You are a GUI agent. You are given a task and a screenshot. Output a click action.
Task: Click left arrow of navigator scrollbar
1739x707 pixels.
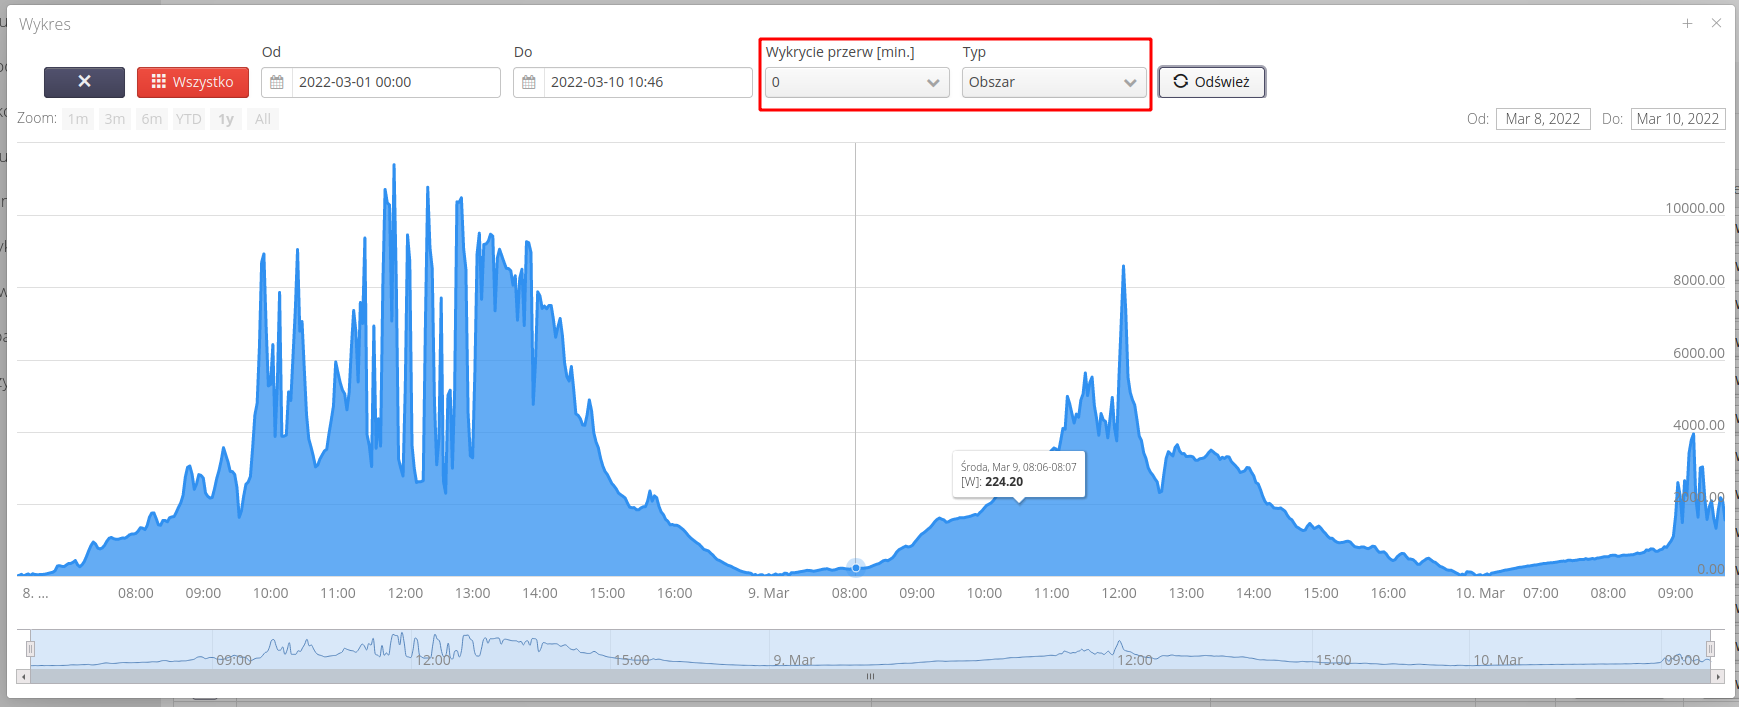coord(24,677)
